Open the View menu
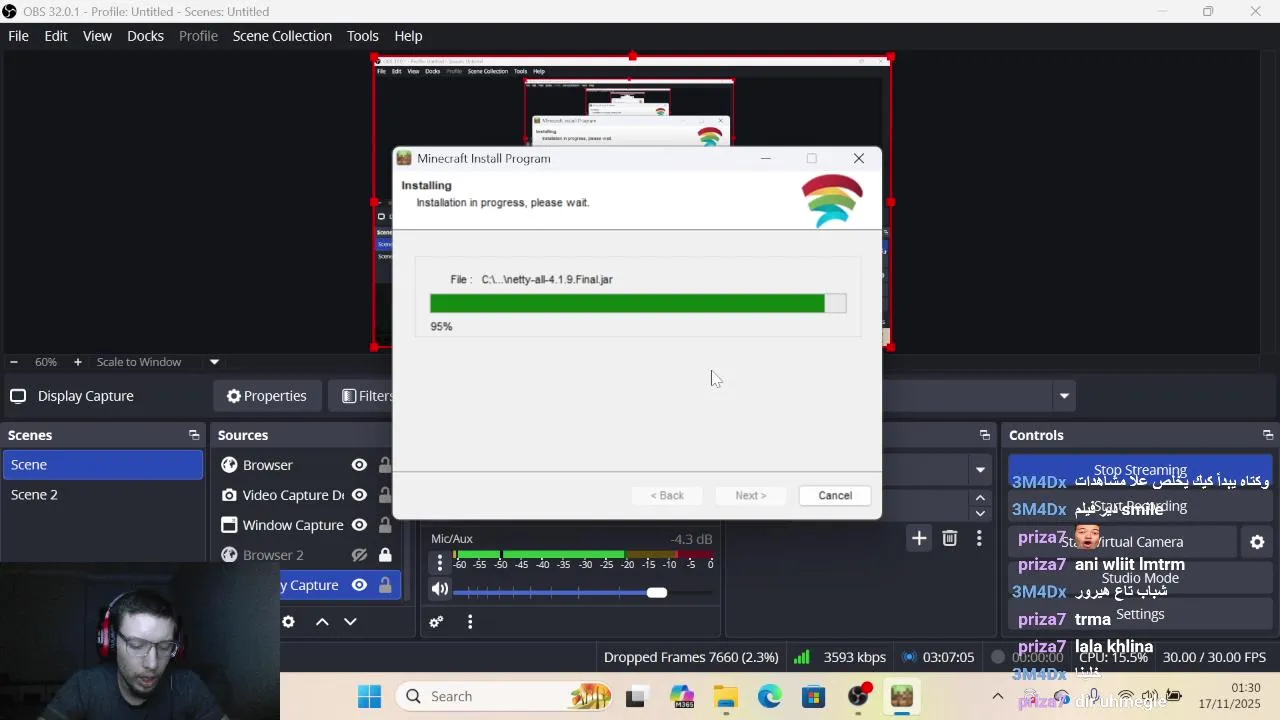The height and width of the screenshot is (720, 1280). pyautogui.click(x=97, y=36)
